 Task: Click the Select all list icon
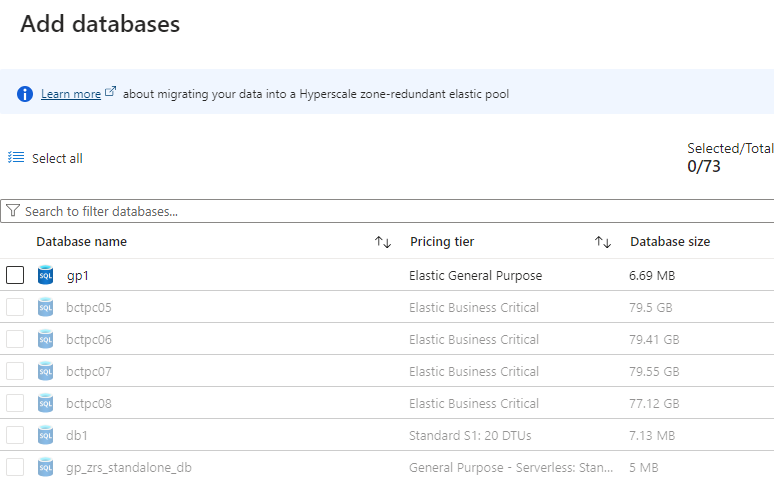pyautogui.click(x=16, y=158)
